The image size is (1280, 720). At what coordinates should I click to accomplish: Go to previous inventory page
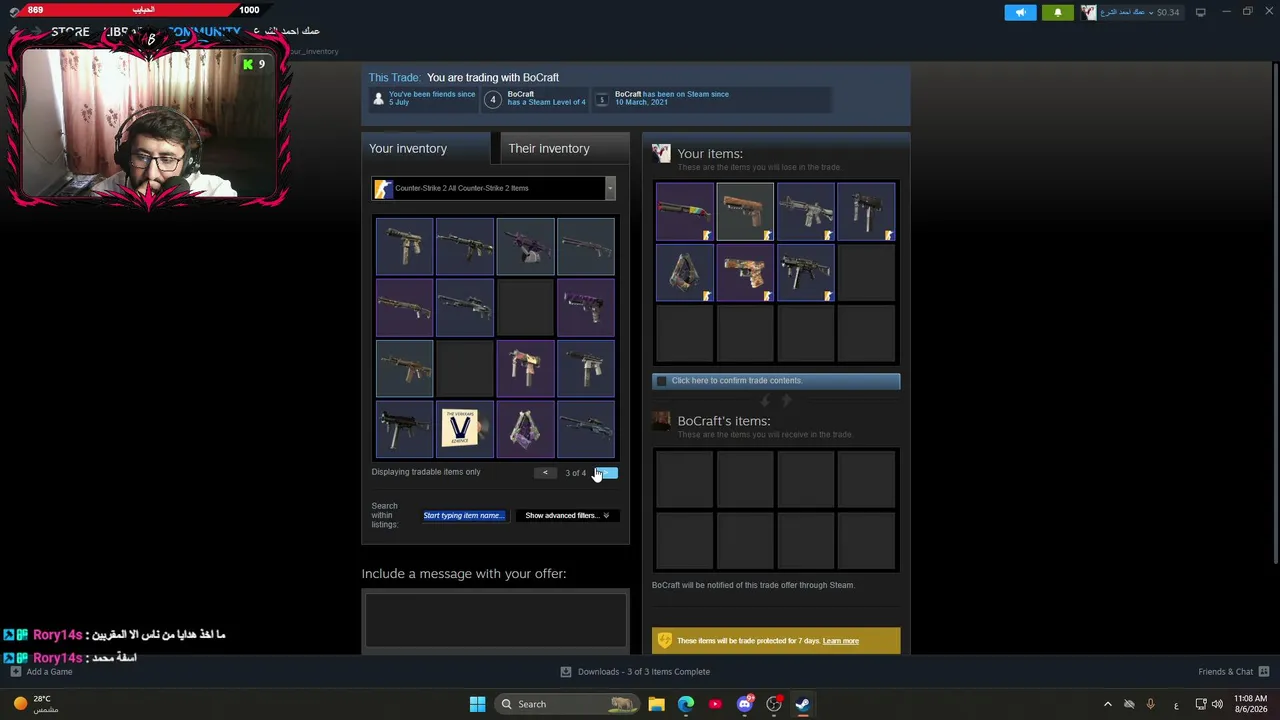point(545,473)
